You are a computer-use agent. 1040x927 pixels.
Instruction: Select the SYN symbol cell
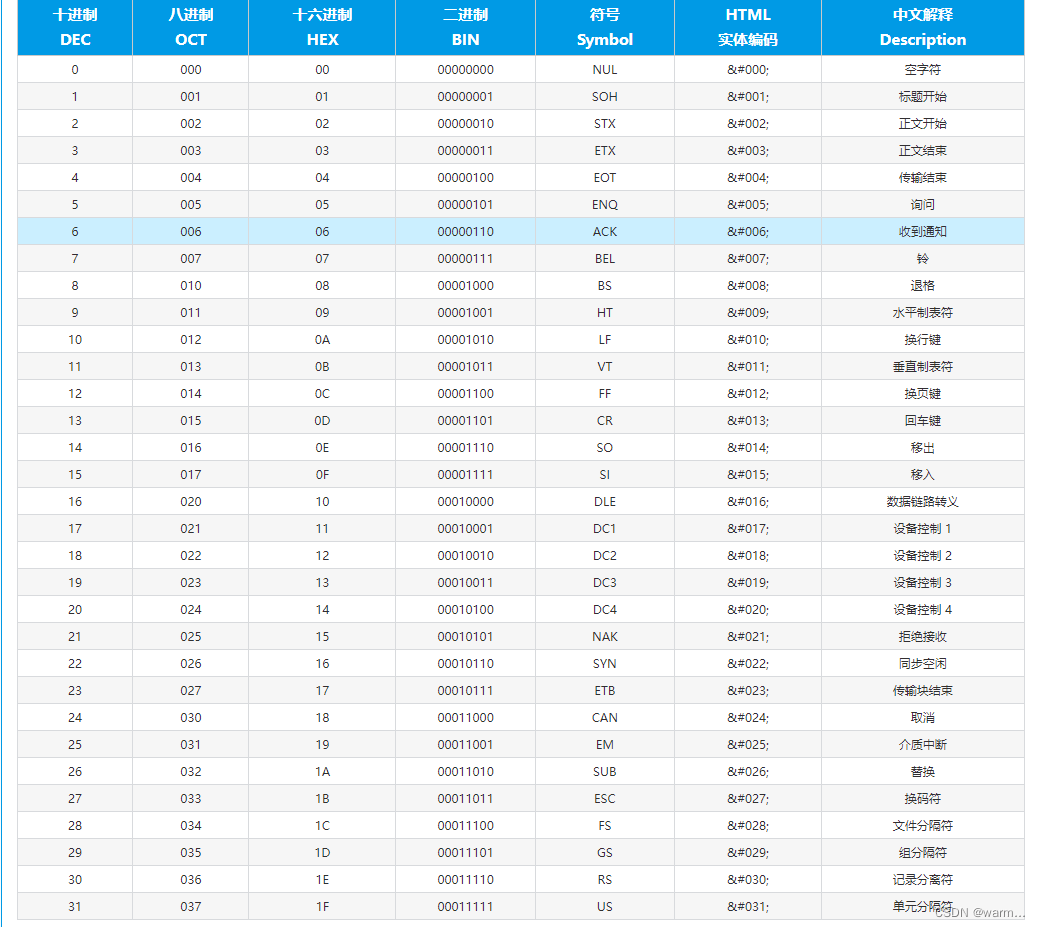coord(605,664)
